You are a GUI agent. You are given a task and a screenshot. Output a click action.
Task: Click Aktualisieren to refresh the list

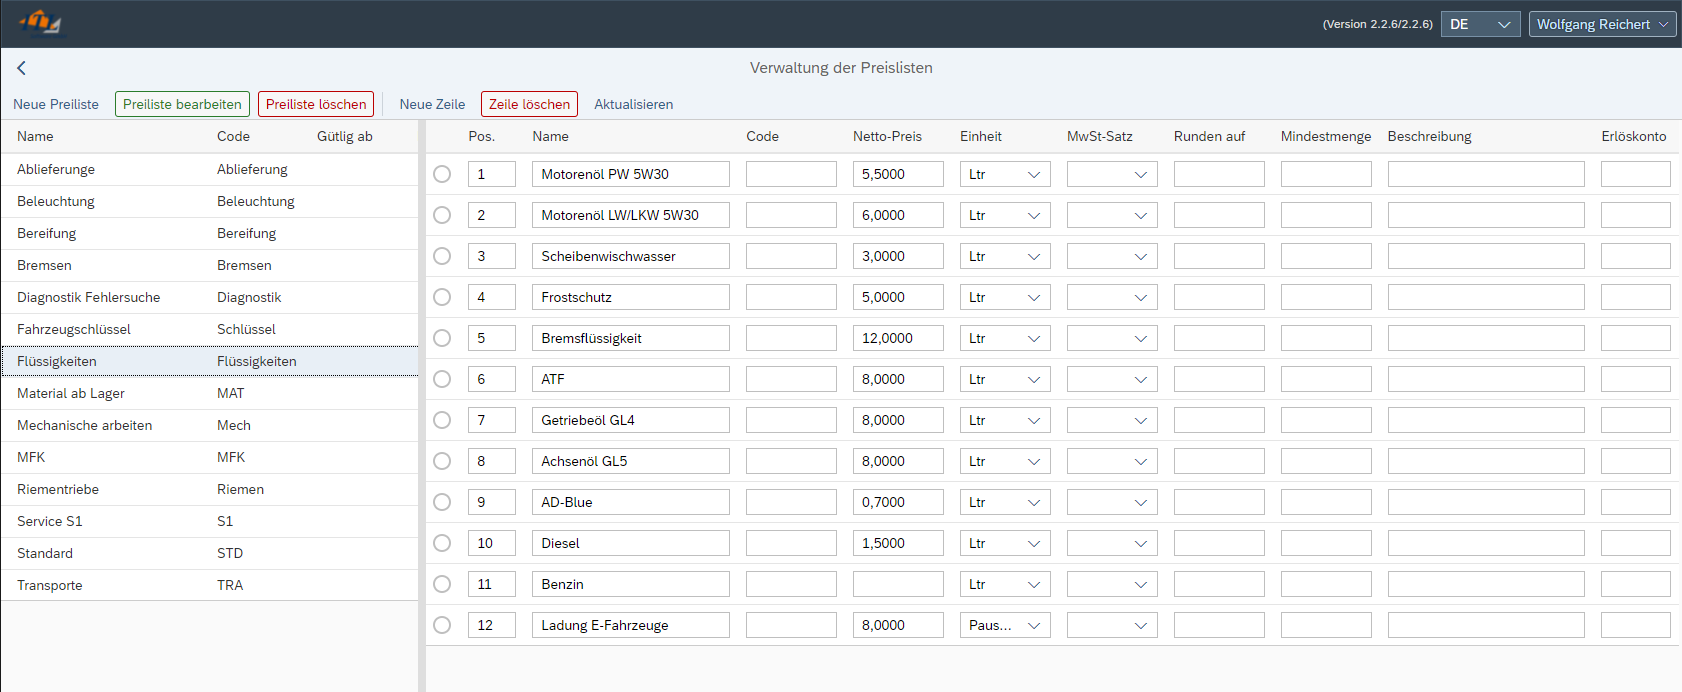coord(633,104)
